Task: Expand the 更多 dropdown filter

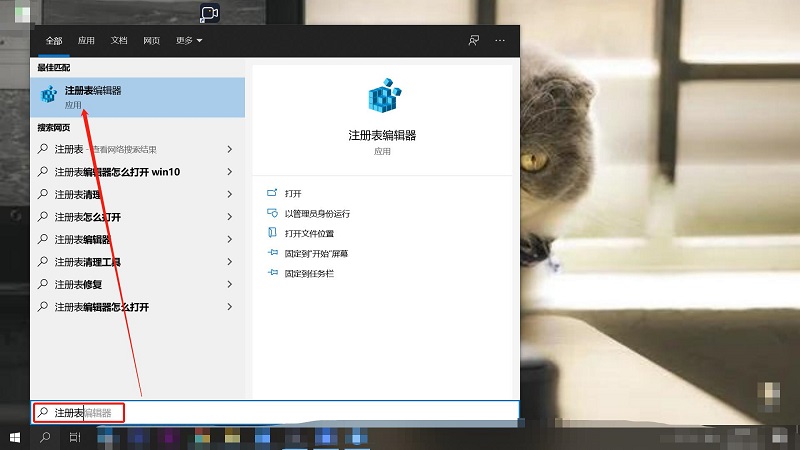Action: tap(189, 40)
